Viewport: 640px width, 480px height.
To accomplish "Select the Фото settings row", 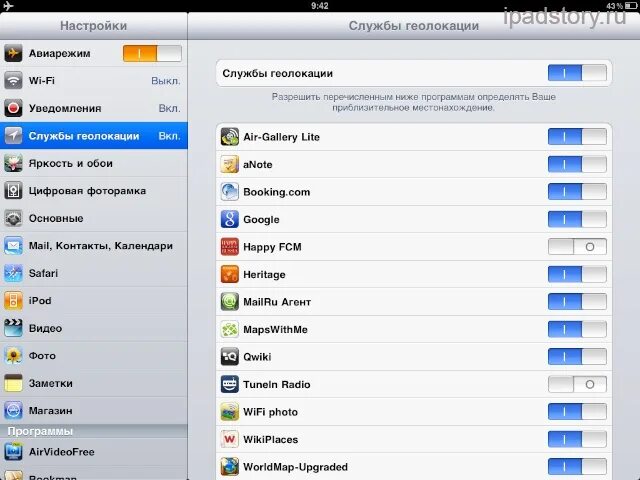I will [93, 356].
